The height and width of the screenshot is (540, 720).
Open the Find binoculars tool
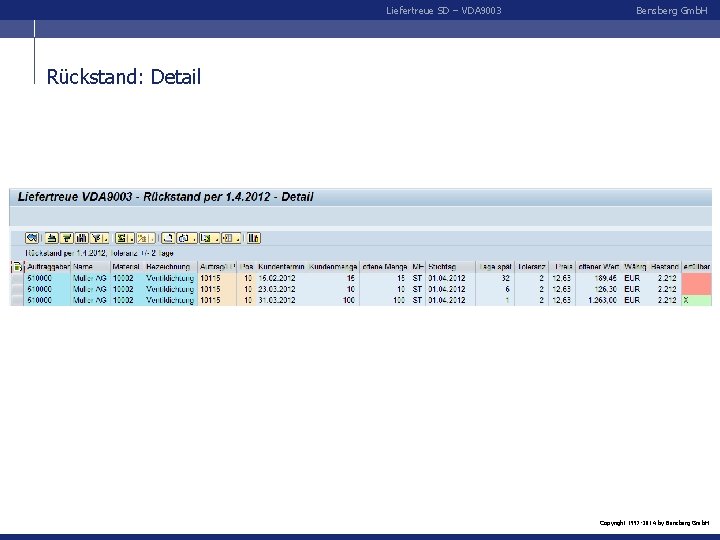(81, 238)
